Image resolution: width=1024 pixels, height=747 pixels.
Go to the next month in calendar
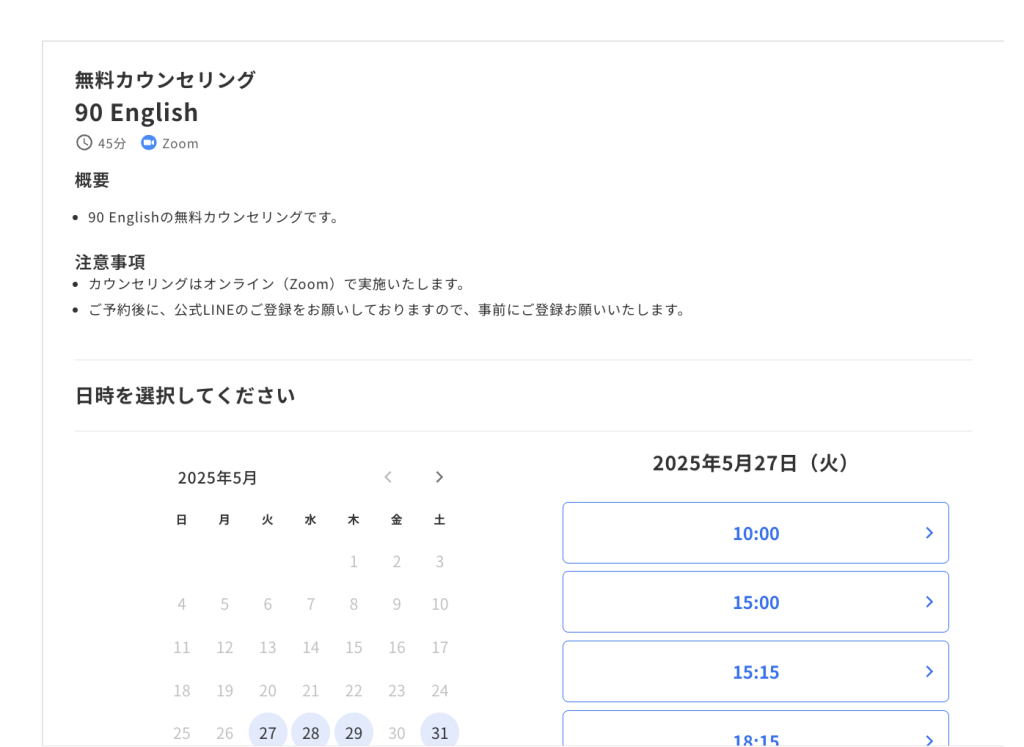(x=439, y=477)
